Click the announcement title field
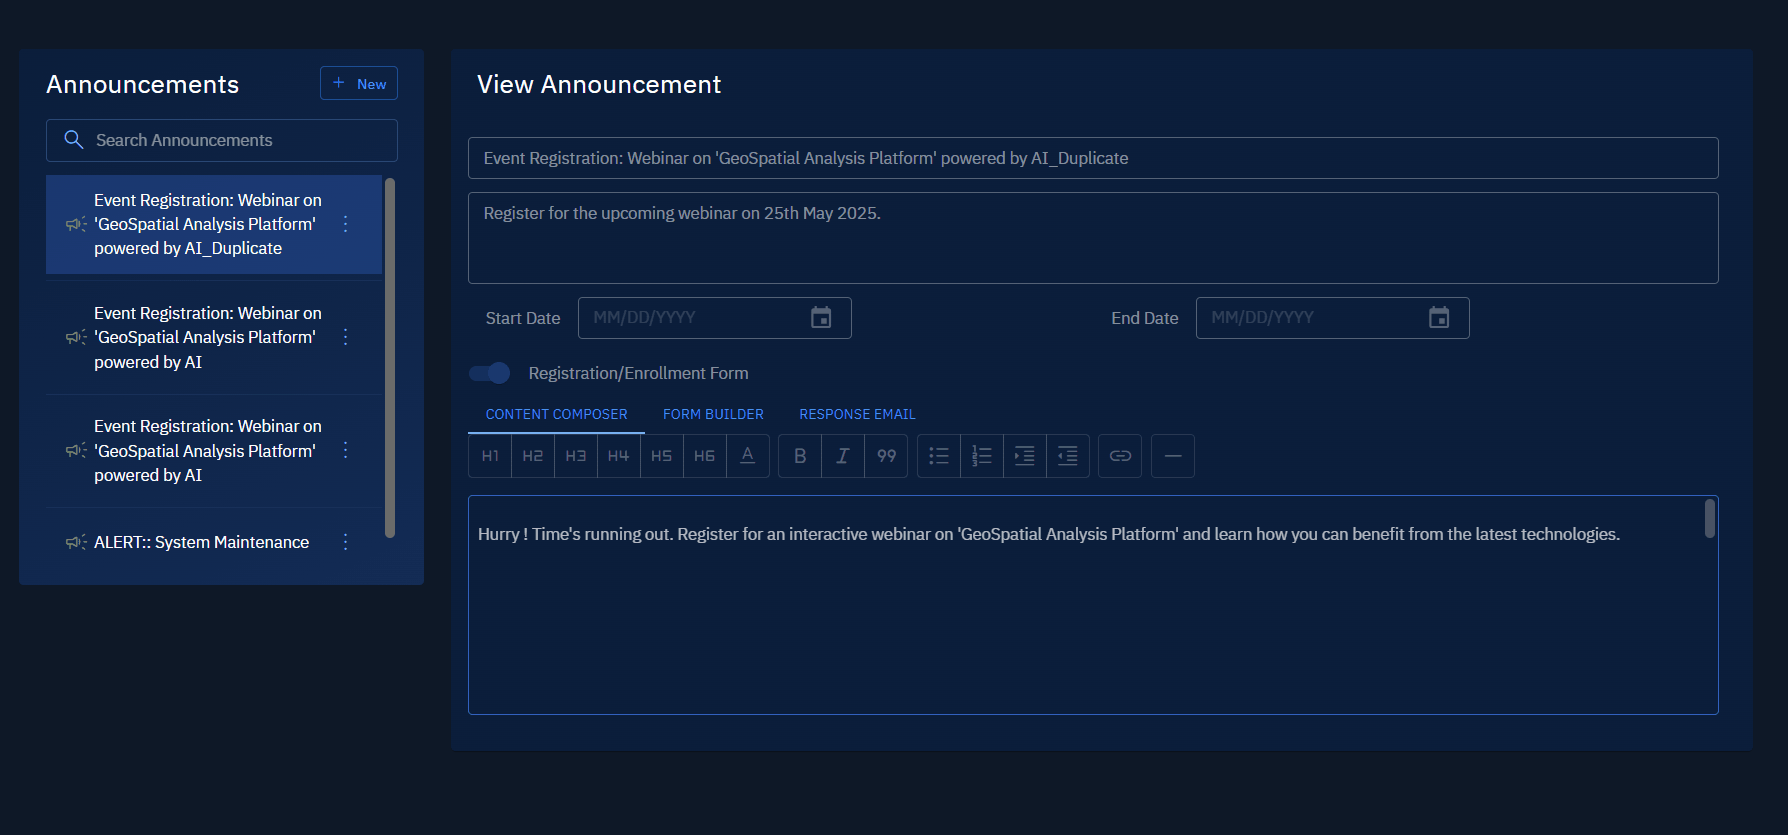1788x835 pixels. pyautogui.click(x=1093, y=158)
